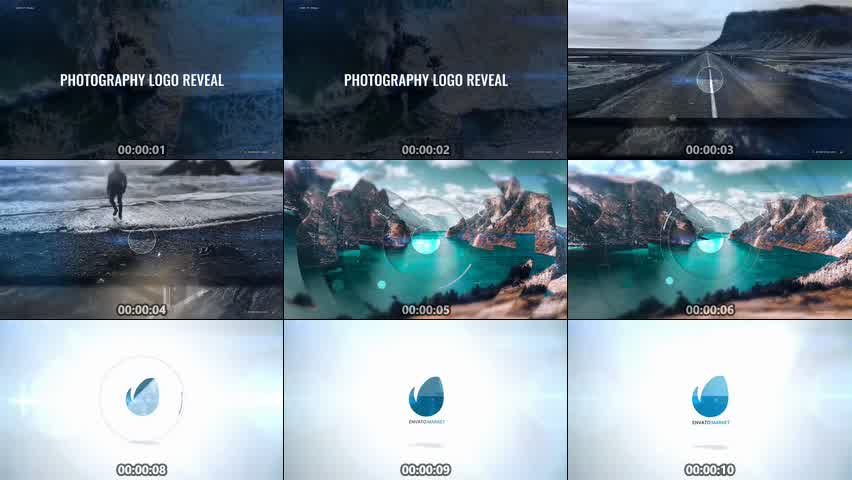Click the 00:00:06 timestamp label
This screenshot has width=852, height=480.
(x=710, y=310)
